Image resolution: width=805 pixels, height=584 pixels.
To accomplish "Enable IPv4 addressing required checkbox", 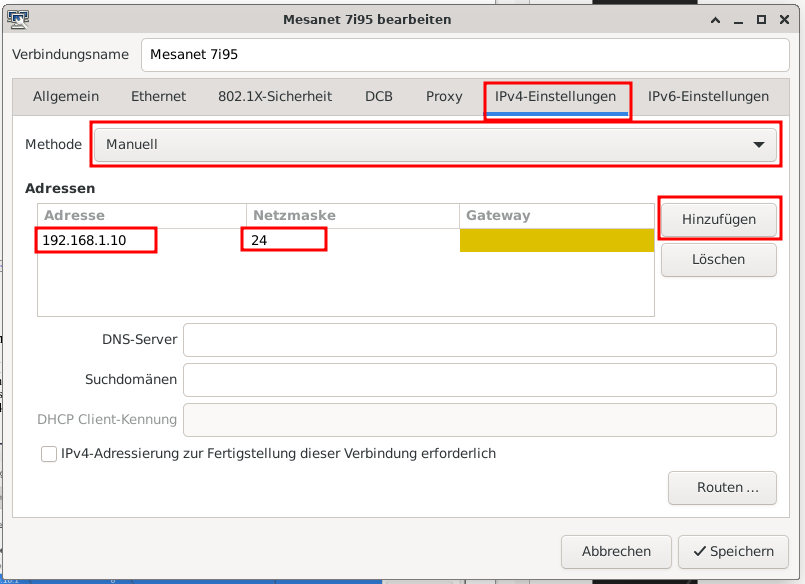I will click(49, 454).
